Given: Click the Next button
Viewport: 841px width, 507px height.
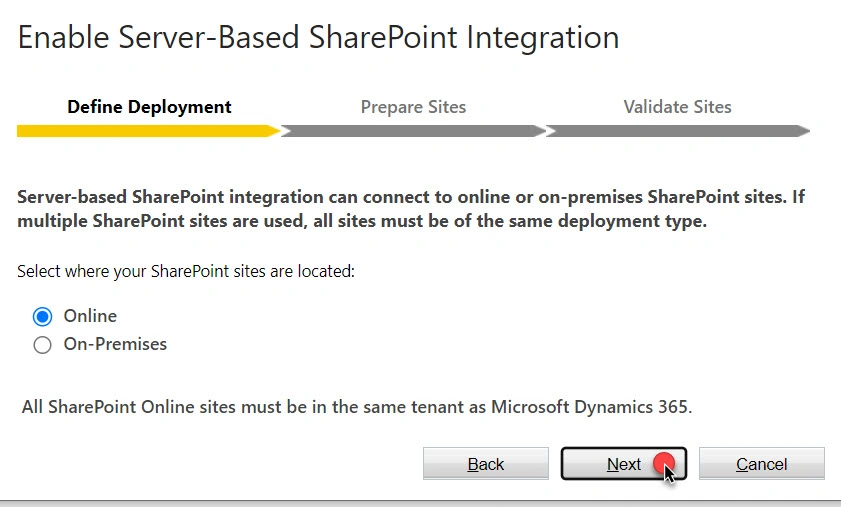Looking at the screenshot, I should pos(624,464).
